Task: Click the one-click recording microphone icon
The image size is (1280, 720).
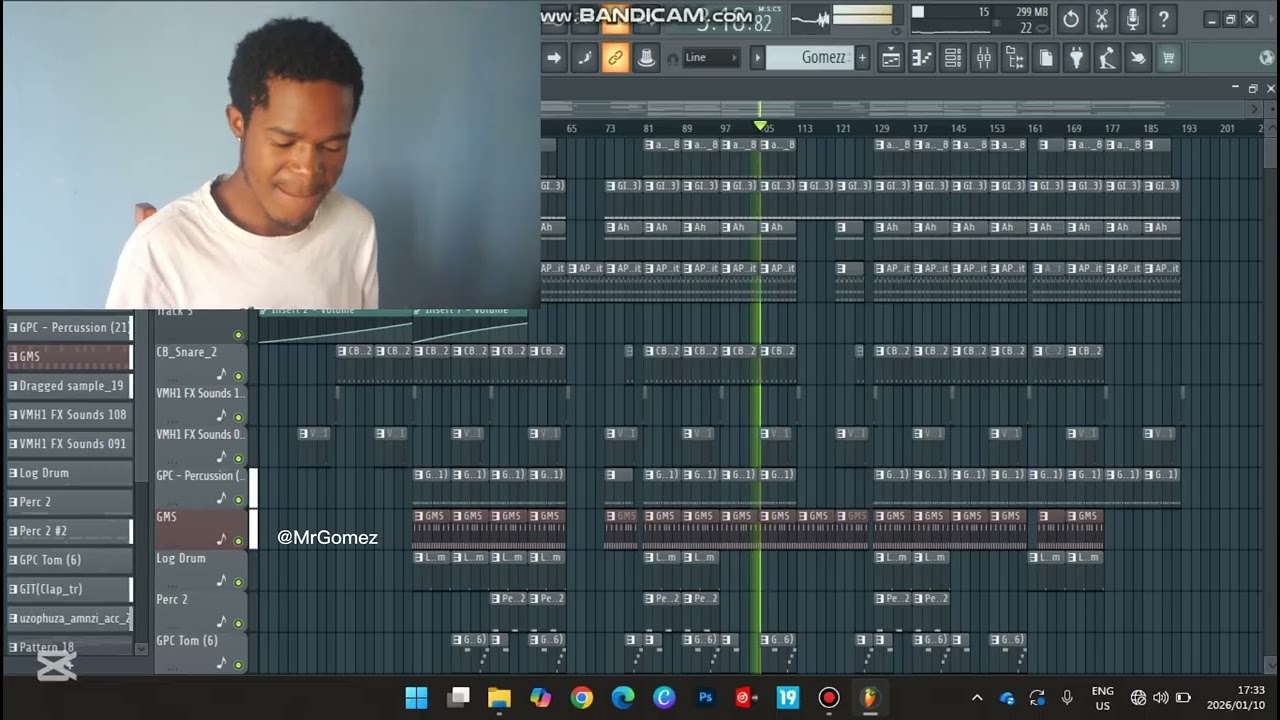Action: click(1133, 19)
